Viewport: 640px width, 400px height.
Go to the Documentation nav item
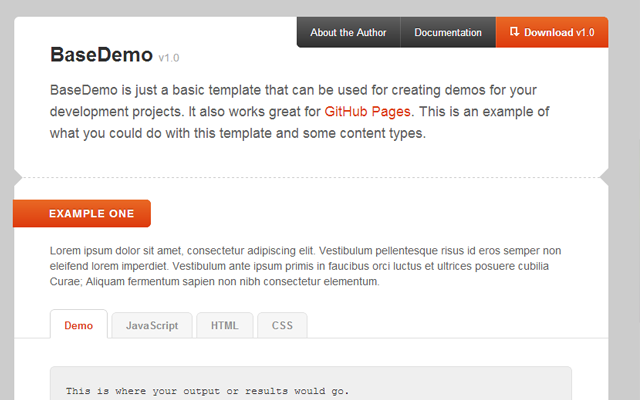click(448, 32)
